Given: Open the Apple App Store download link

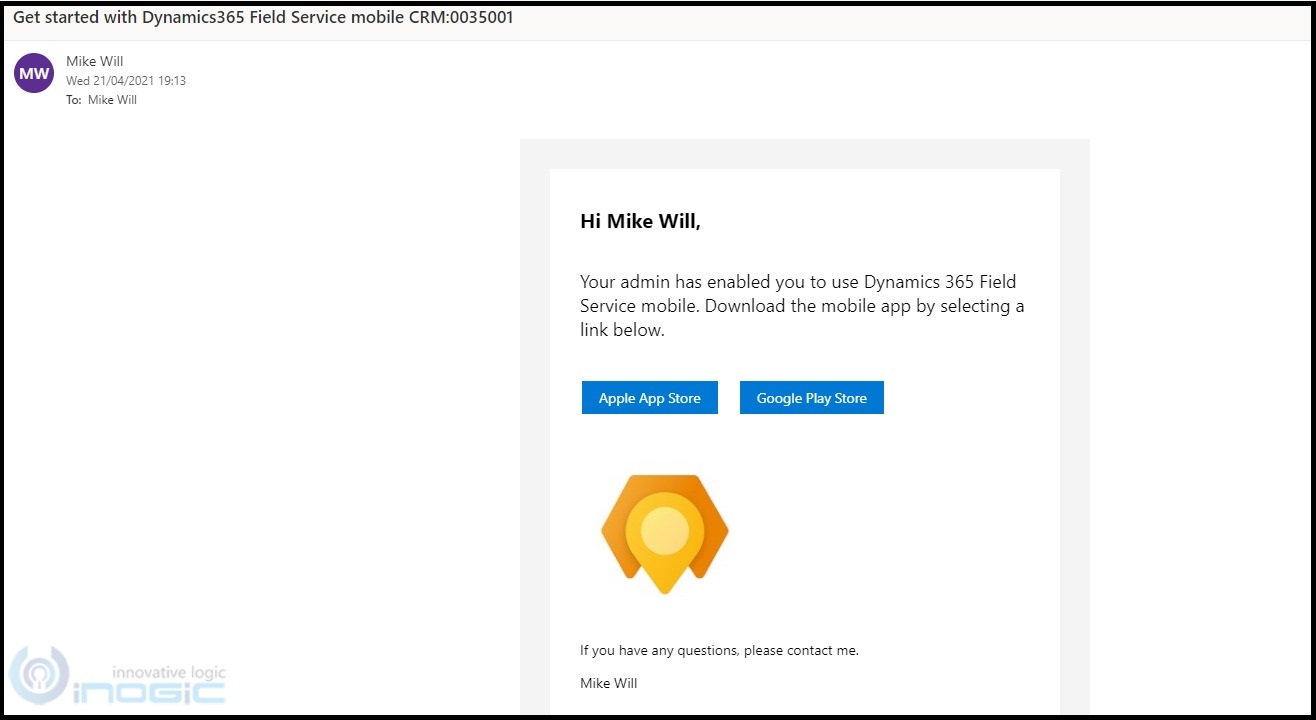Looking at the screenshot, I should (650, 398).
